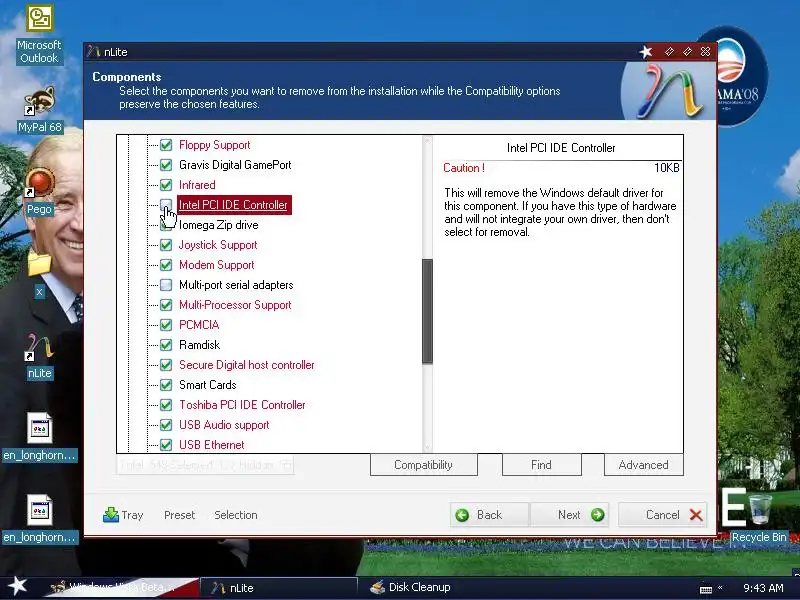
Task: Select the Toshiba PCI IDE Controller row text
Action: coord(242,405)
